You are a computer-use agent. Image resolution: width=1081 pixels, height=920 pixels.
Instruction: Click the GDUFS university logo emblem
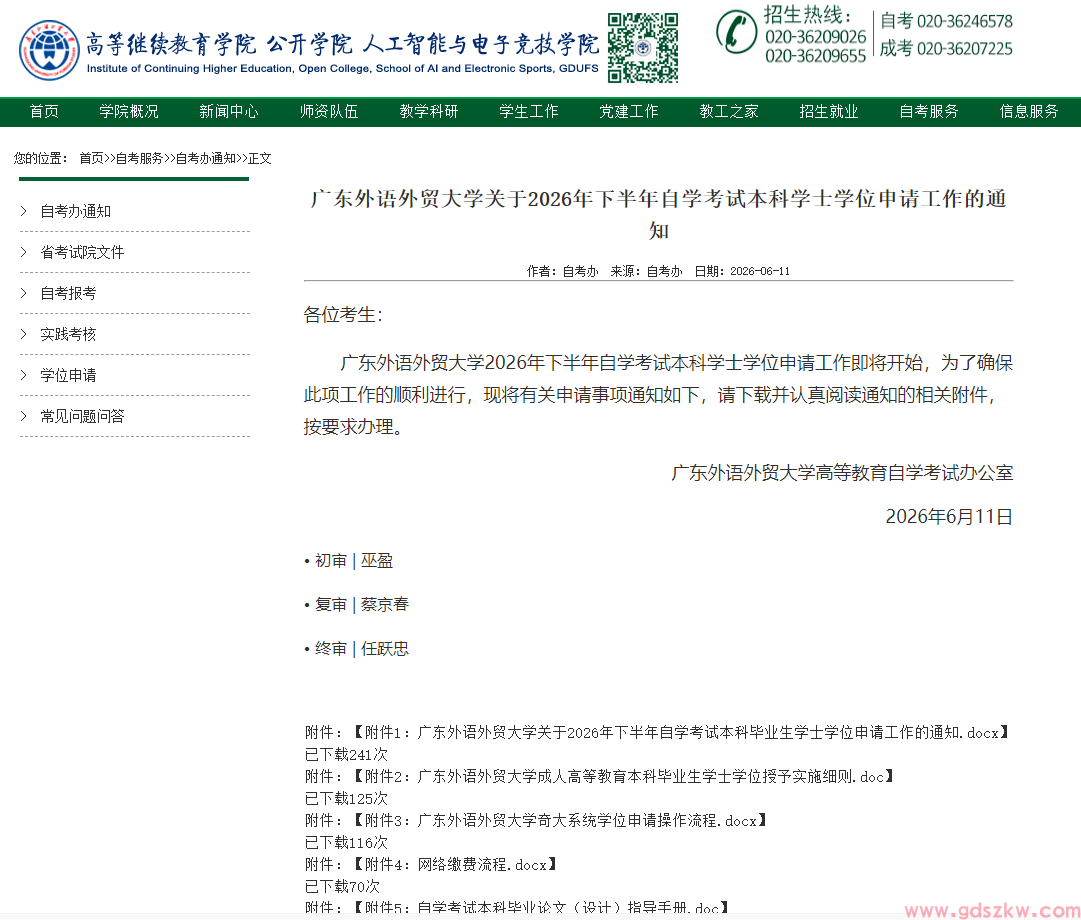tap(49, 50)
